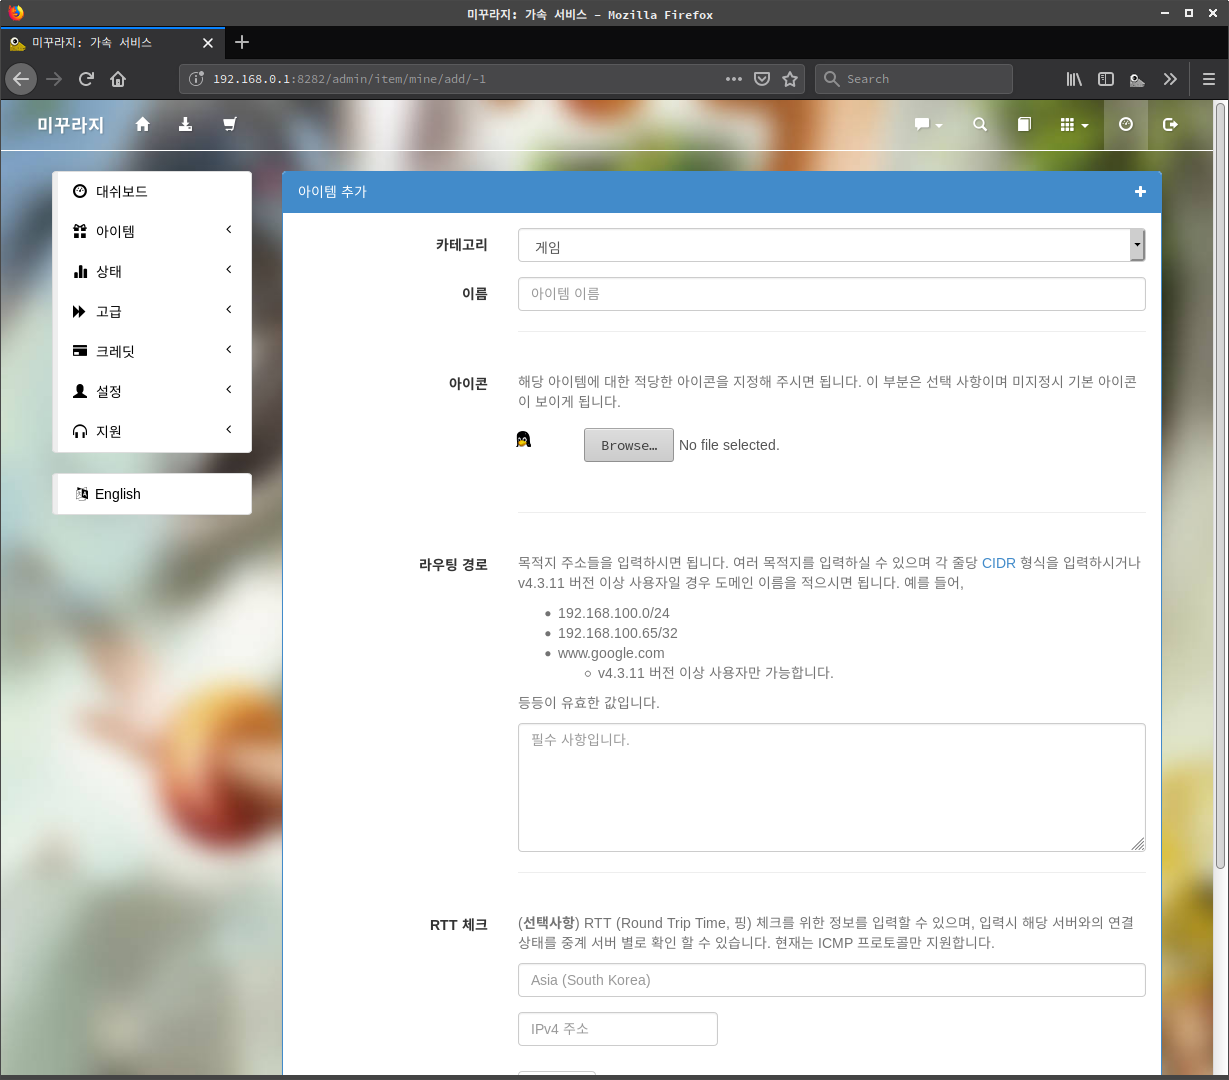Open the 카테고리 dropdown showing 게임

[830, 246]
